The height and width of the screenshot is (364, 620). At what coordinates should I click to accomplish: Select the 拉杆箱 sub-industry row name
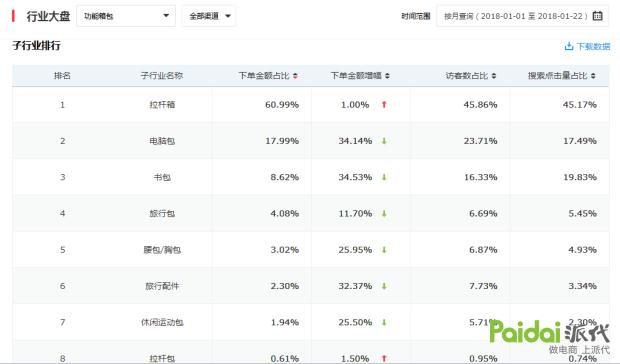(x=162, y=105)
